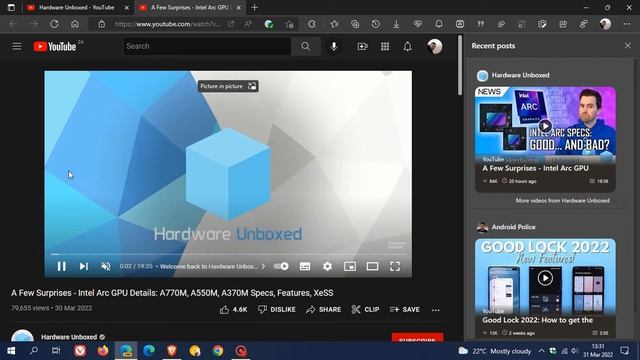The image size is (640, 360).
Task: Click the SHARE button
Action: 324,310
